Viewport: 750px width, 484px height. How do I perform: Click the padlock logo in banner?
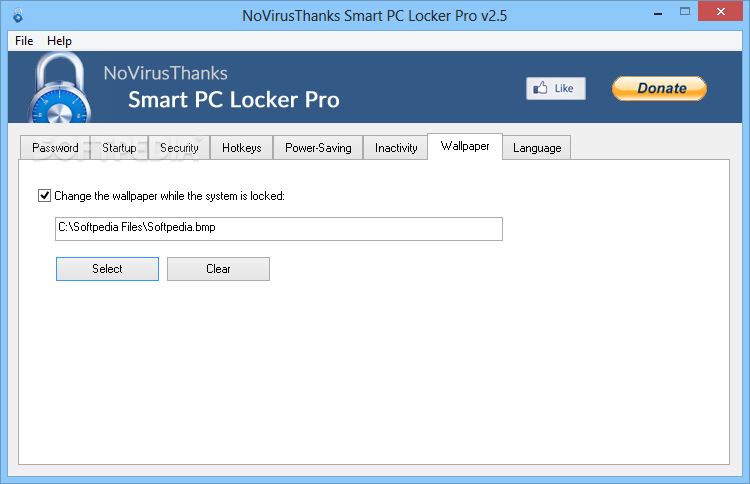59,88
